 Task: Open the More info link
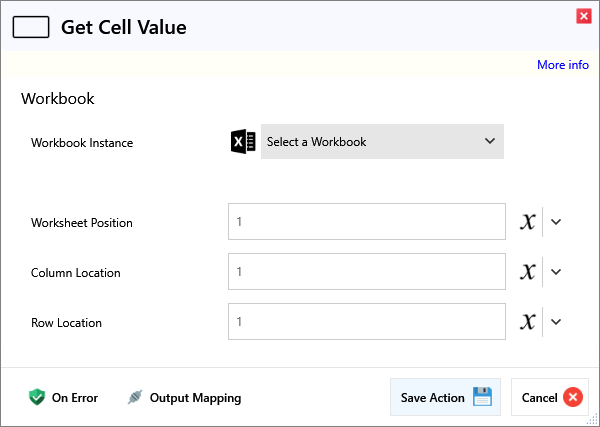click(x=563, y=65)
